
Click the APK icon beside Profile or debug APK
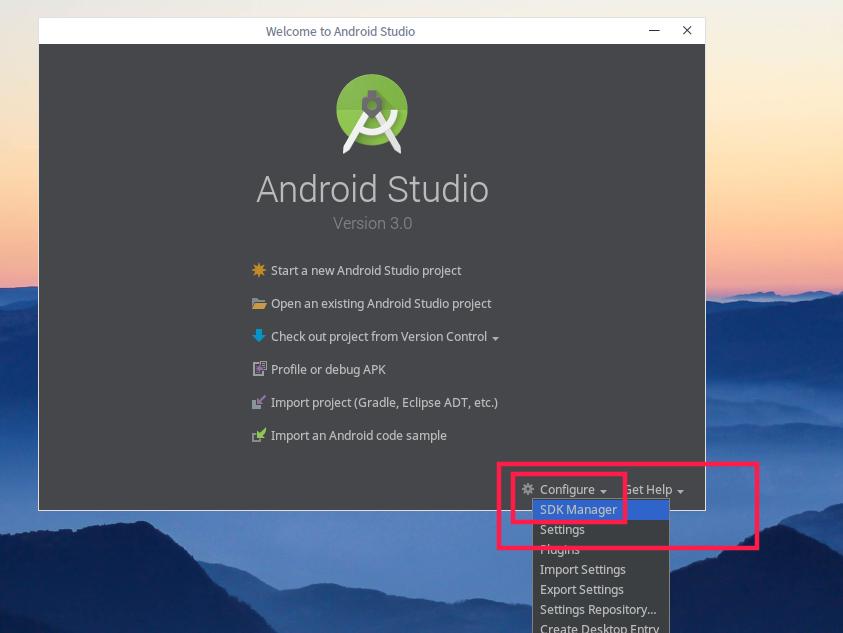[259, 369]
